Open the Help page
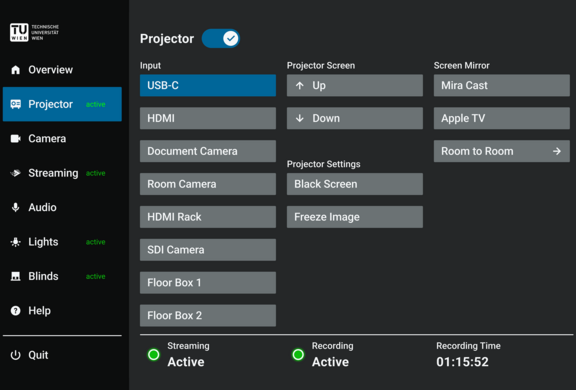Viewport: 576px width, 390px height. tap(62, 311)
